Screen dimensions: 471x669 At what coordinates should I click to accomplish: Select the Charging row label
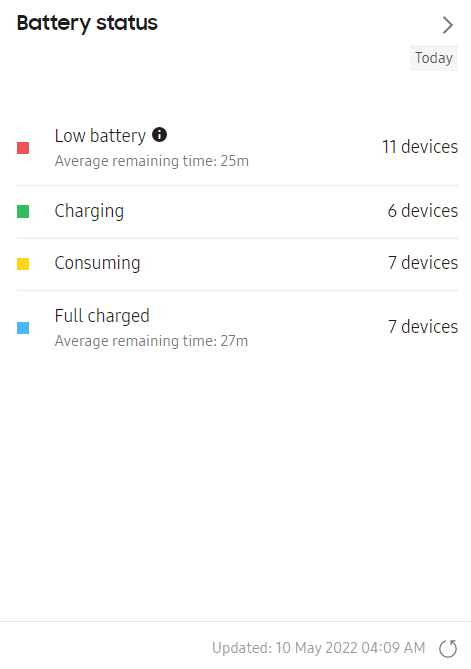[89, 212]
